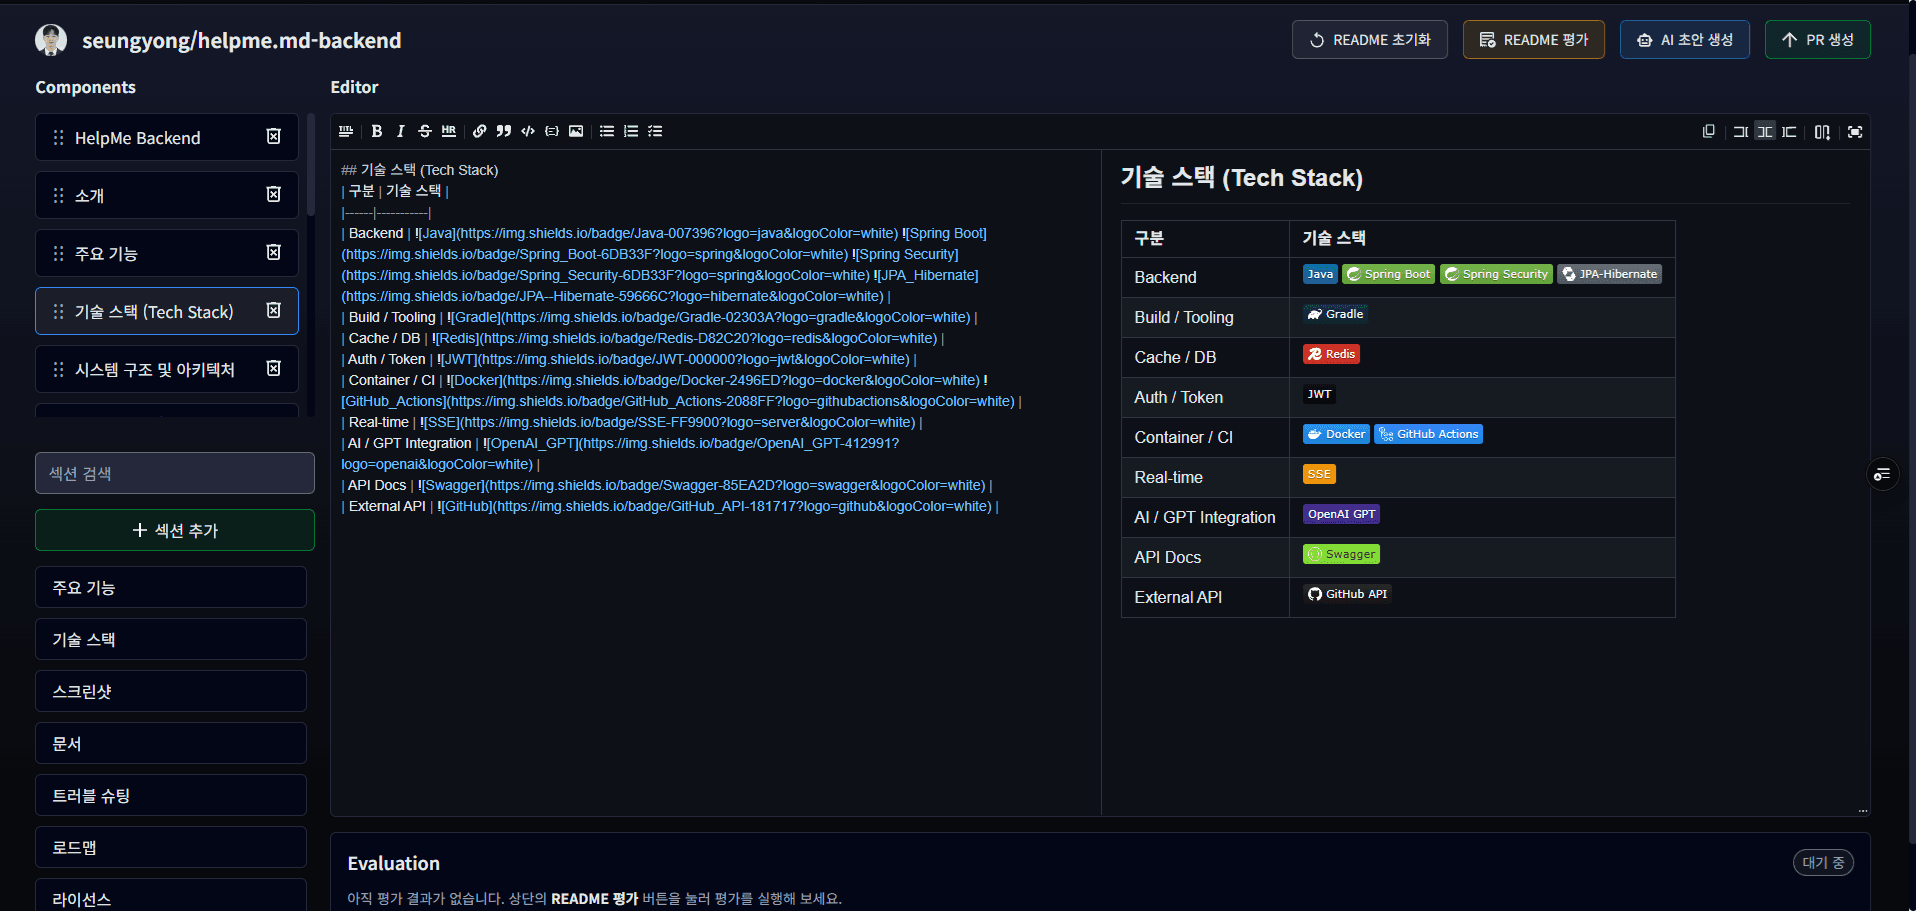This screenshot has height=911, width=1916.
Task: Apply strikethrough formatting
Action: (x=425, y=131)
